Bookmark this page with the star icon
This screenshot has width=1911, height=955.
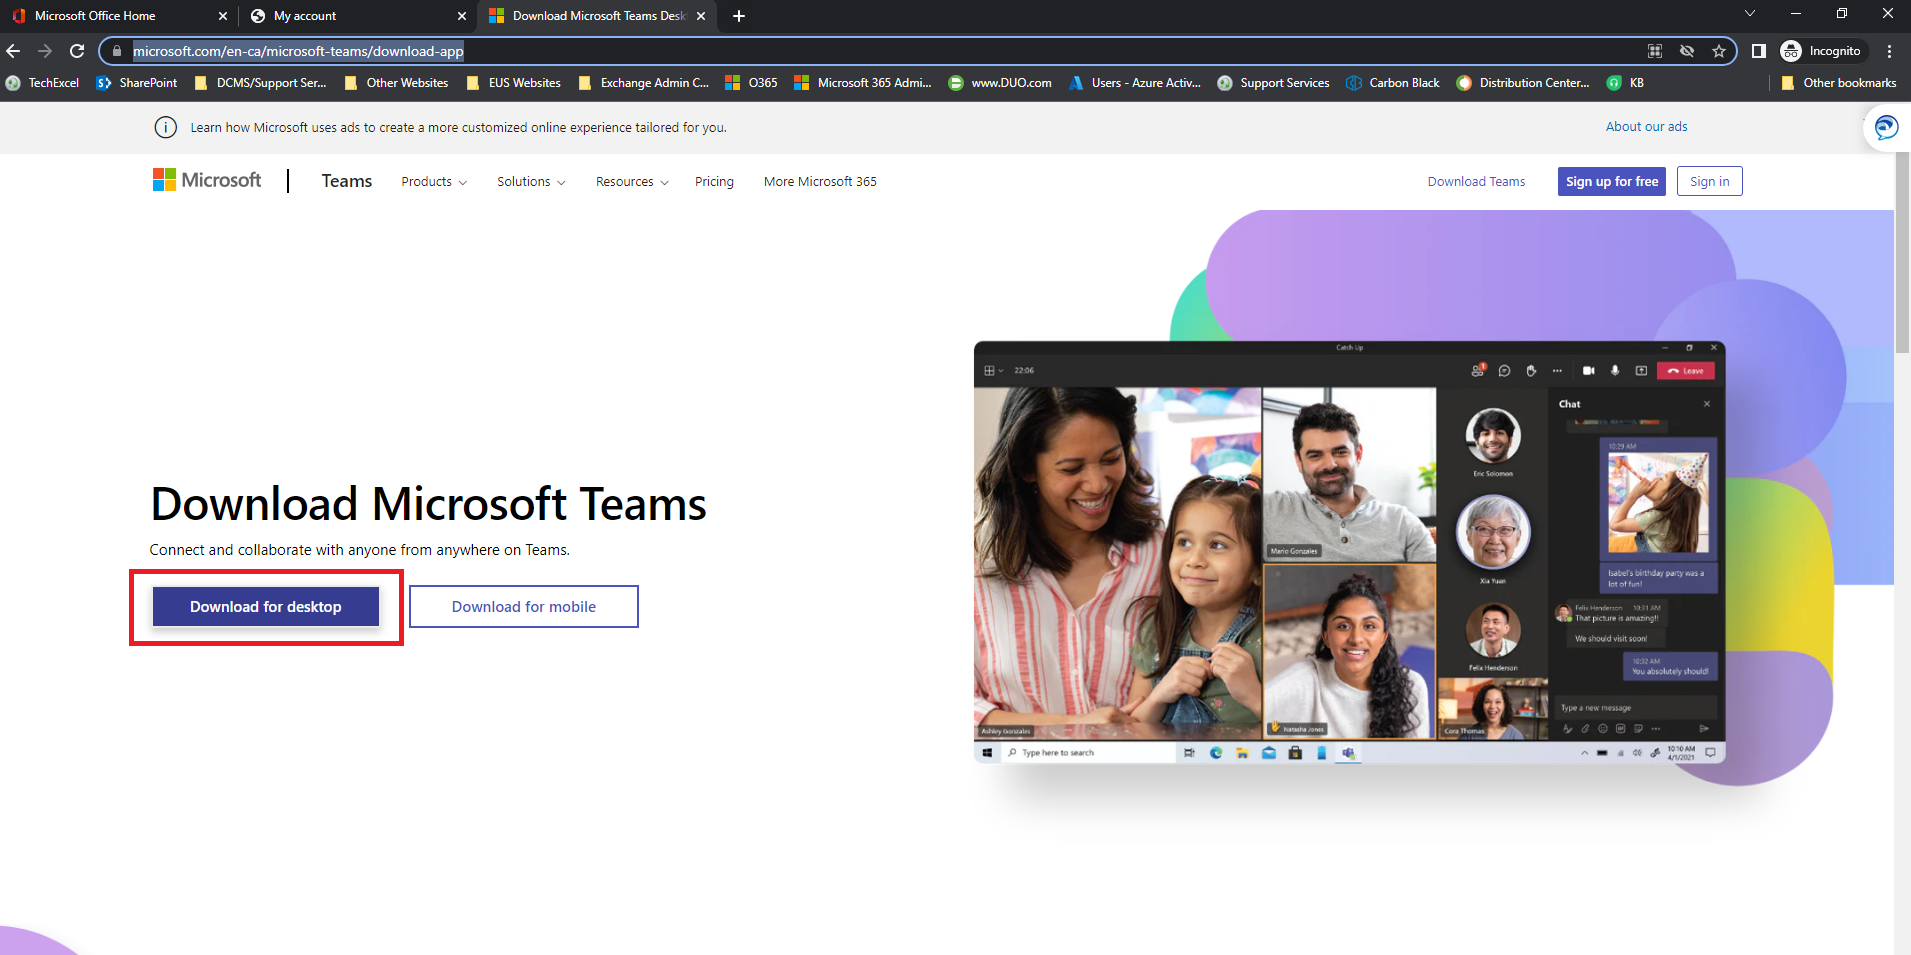[x=1719, y=51]
